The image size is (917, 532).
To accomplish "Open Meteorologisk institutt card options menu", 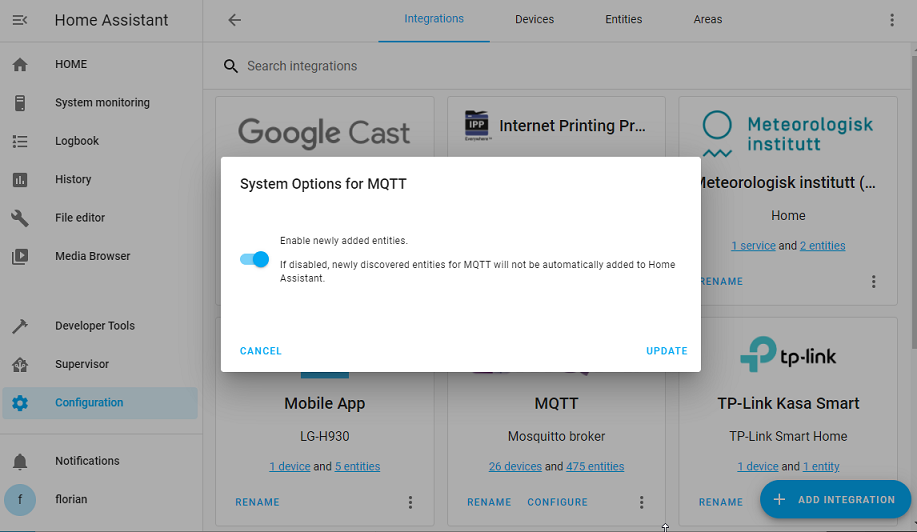I will click(874, 282).
